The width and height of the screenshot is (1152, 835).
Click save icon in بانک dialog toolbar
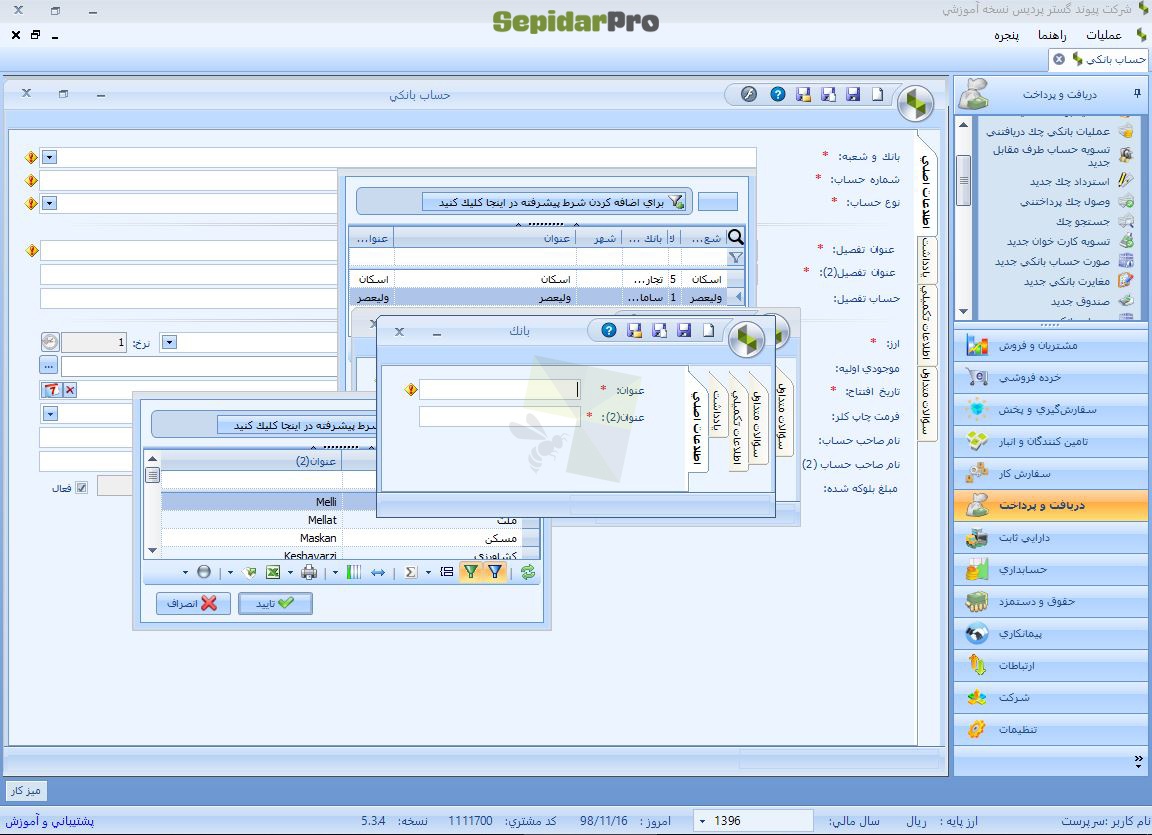pos(684,330)
